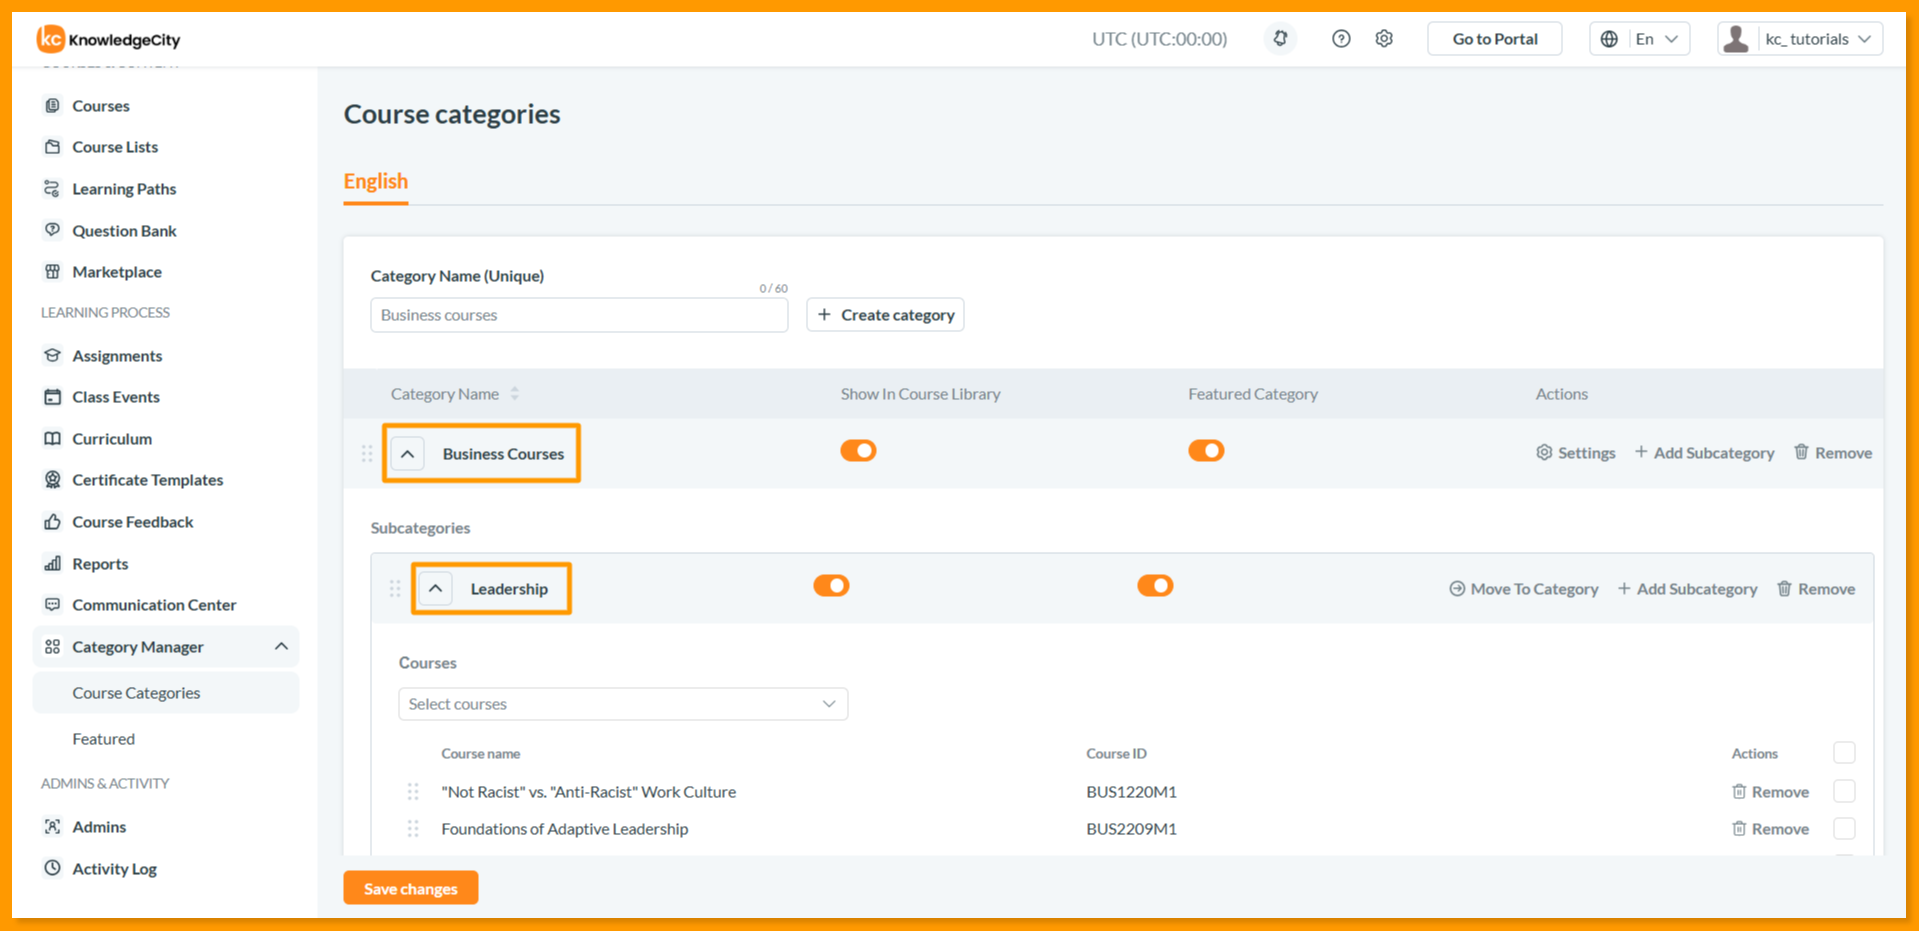Click the Go to Portal button
The height and width of the screenshot is (931, 1919).
[1495, 39]
